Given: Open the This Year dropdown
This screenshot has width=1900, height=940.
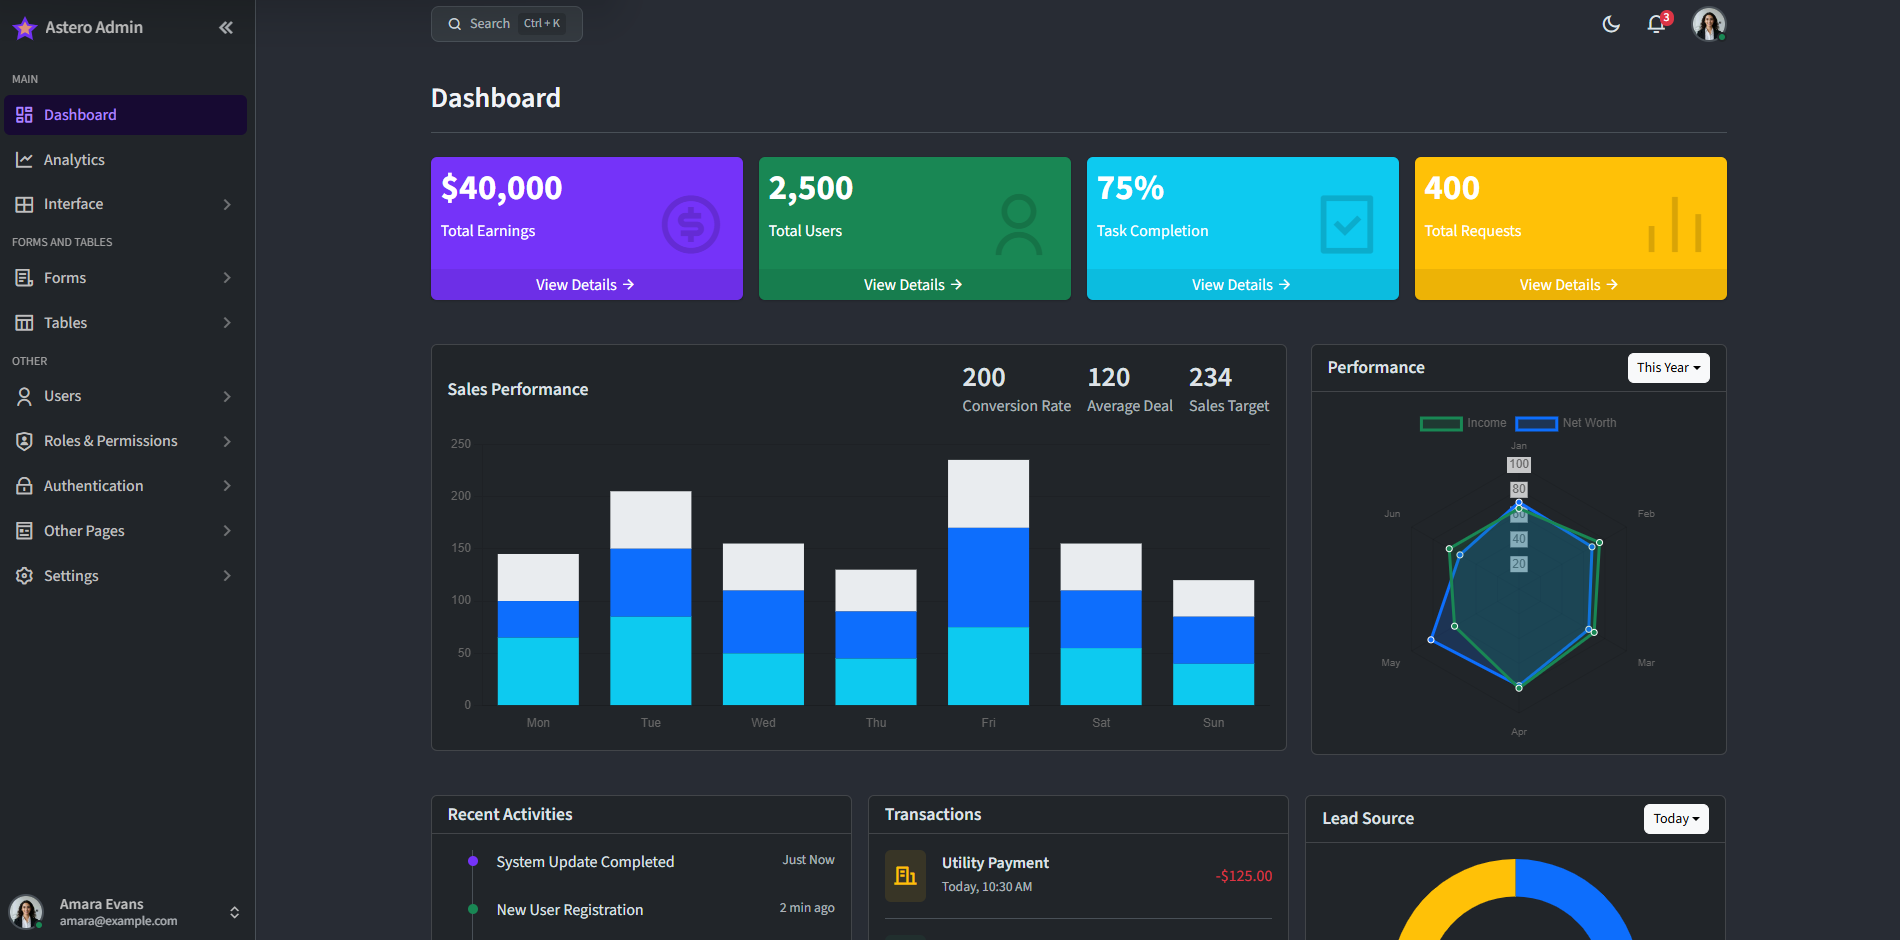Looking at the screenshot, I should coord(1668,368).
